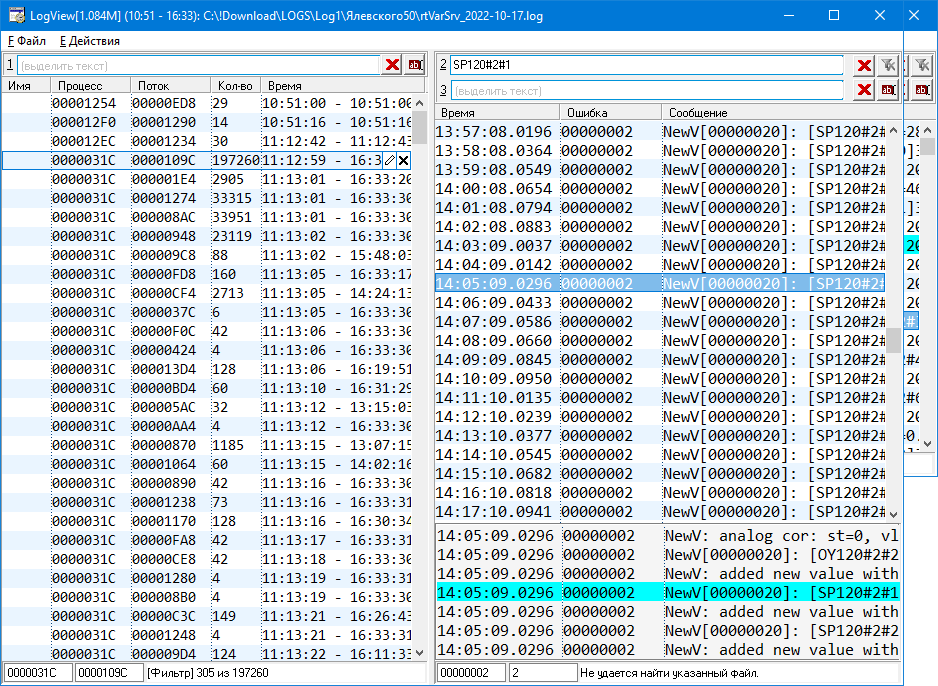
Task: Click the funnel icon in the background window
Action: [x=922, y=65]
